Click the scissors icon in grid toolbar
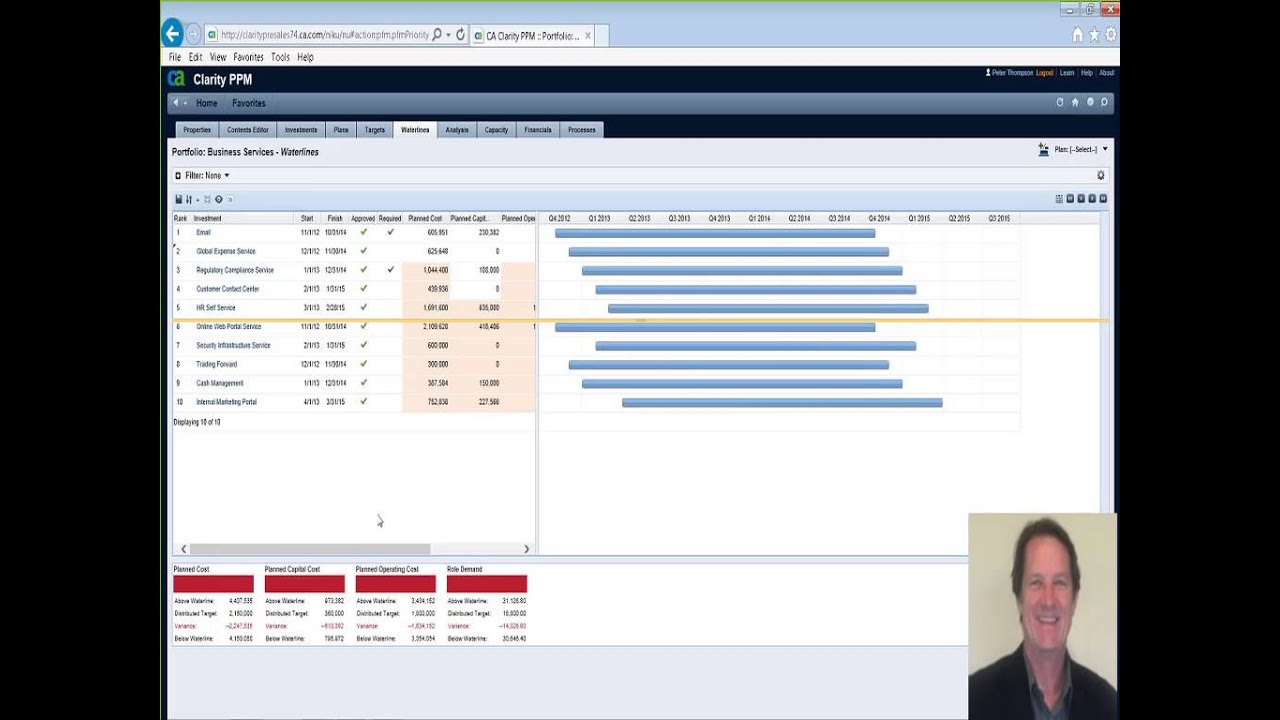The image size is (1280, 720). click(x=207, y=199)
